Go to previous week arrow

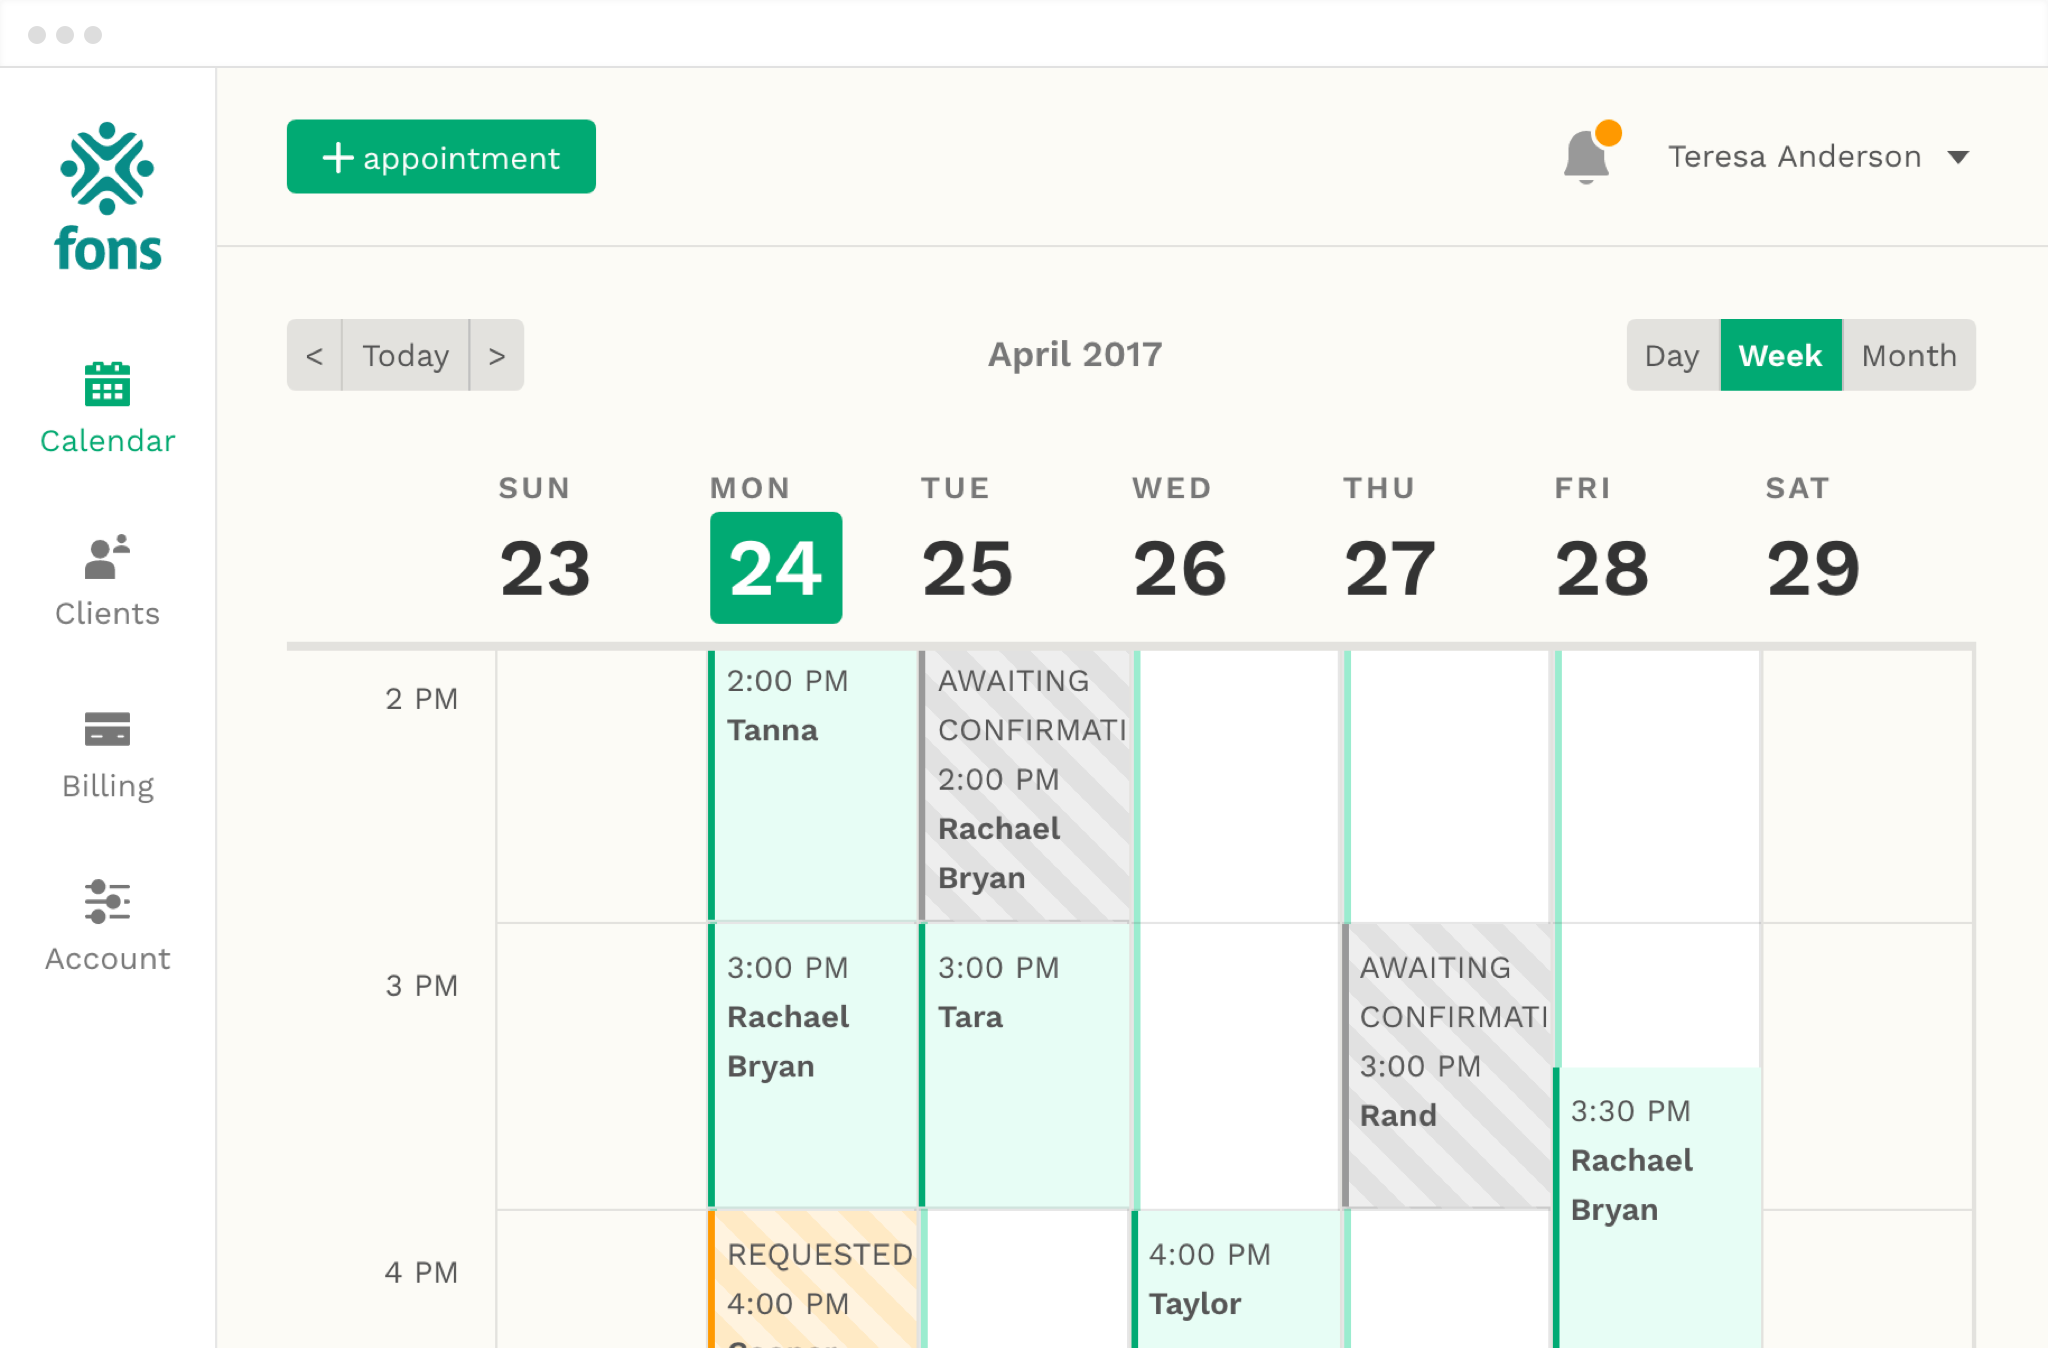(314, 355)
